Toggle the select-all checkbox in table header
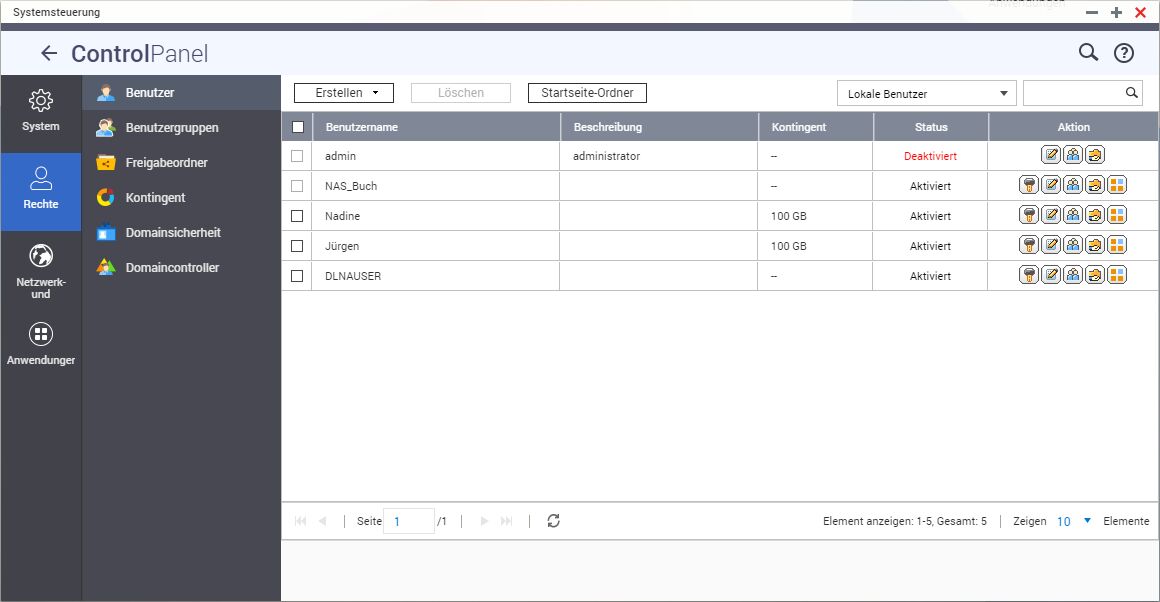This screenshot has height=602, width=1160. 297,127
